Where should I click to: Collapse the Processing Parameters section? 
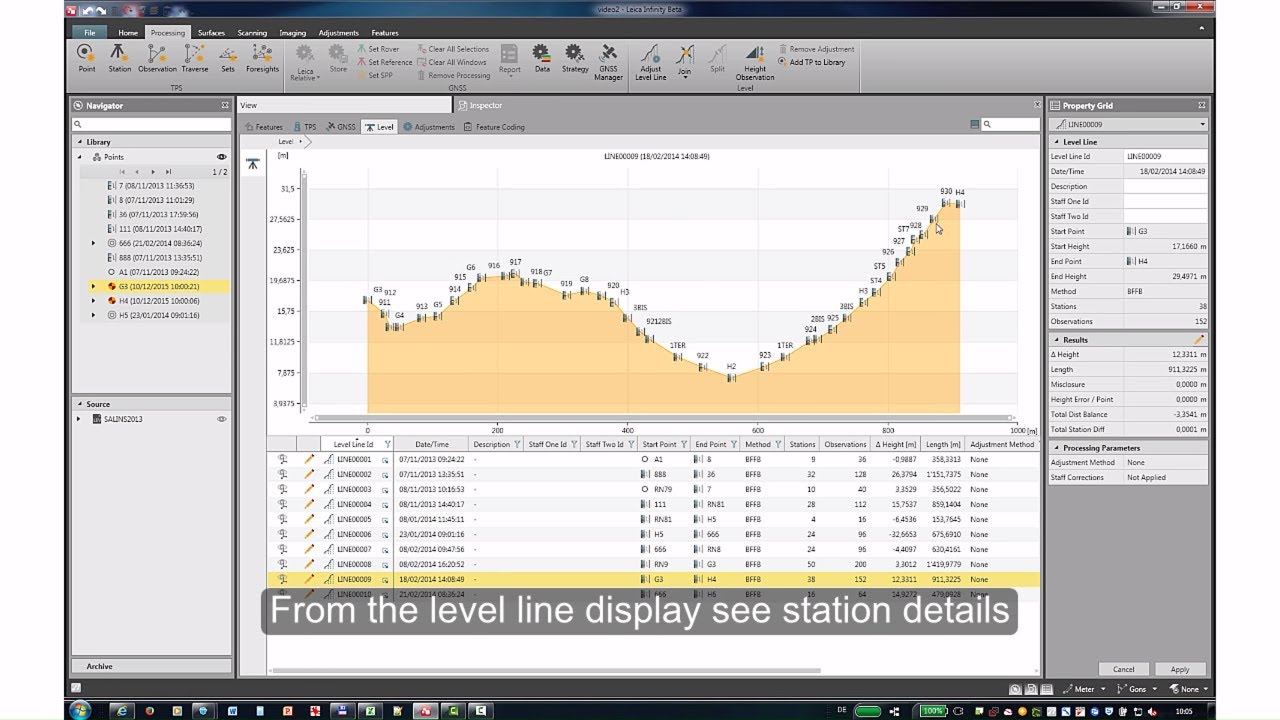pyautogui.click(x=1056, y=448)
